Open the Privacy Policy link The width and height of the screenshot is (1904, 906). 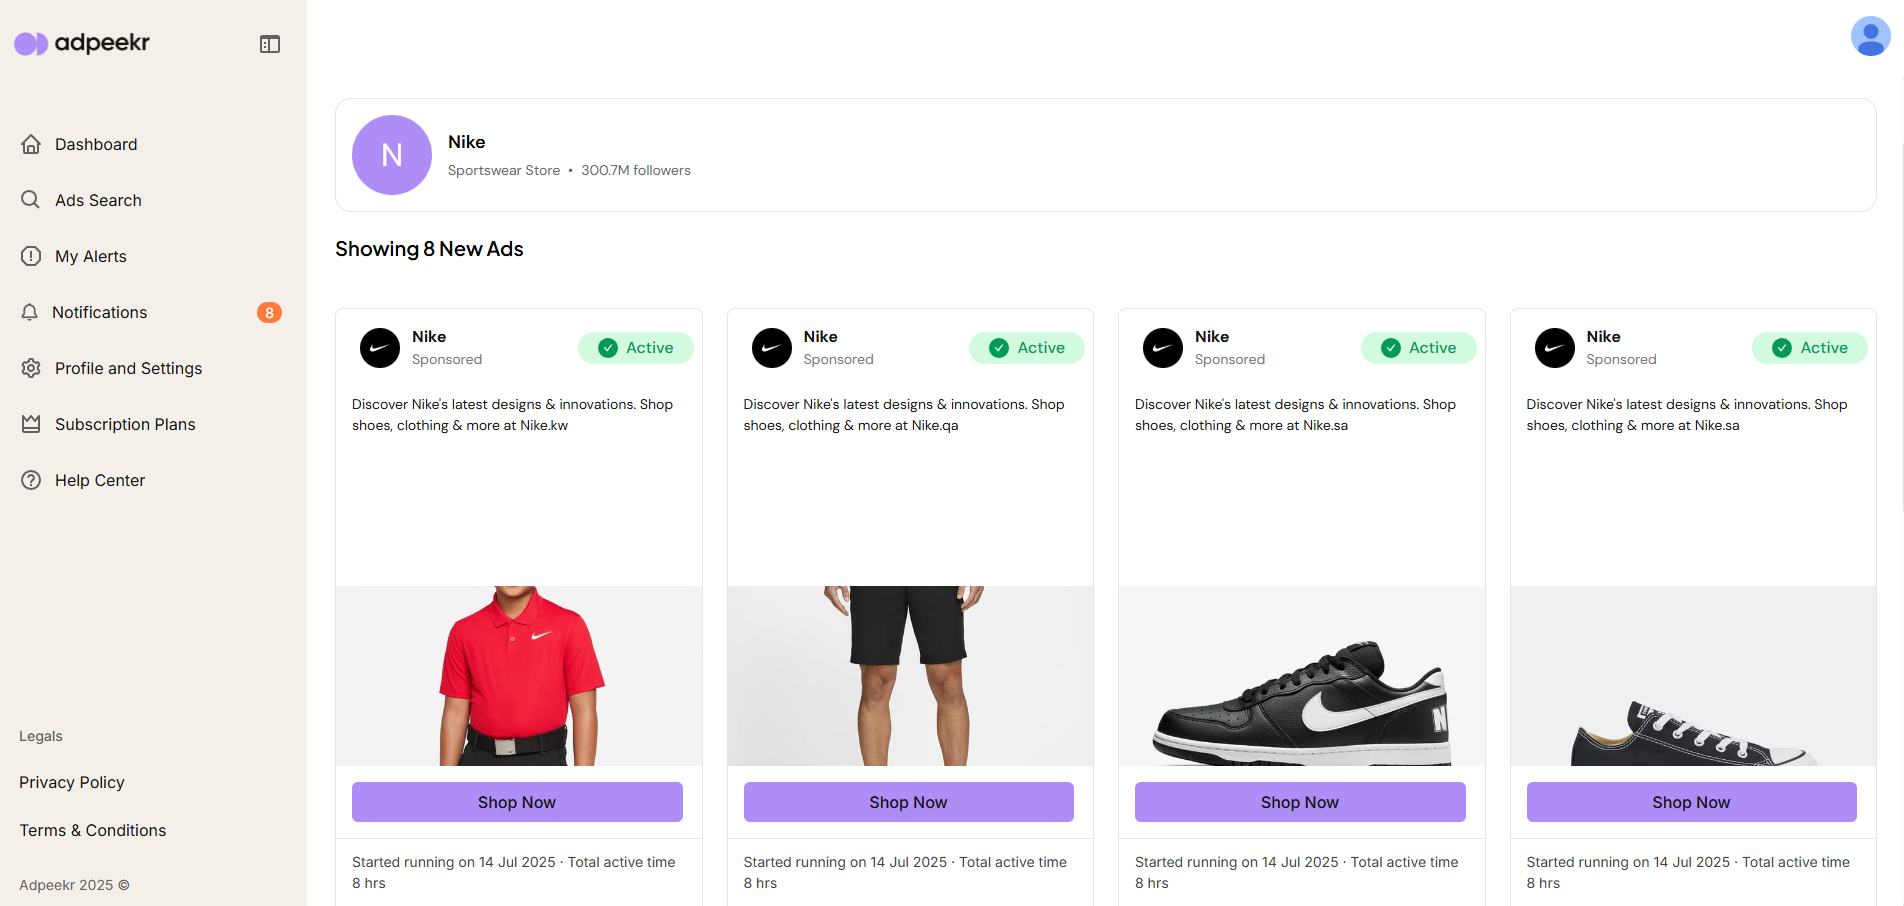pos(72,782)
